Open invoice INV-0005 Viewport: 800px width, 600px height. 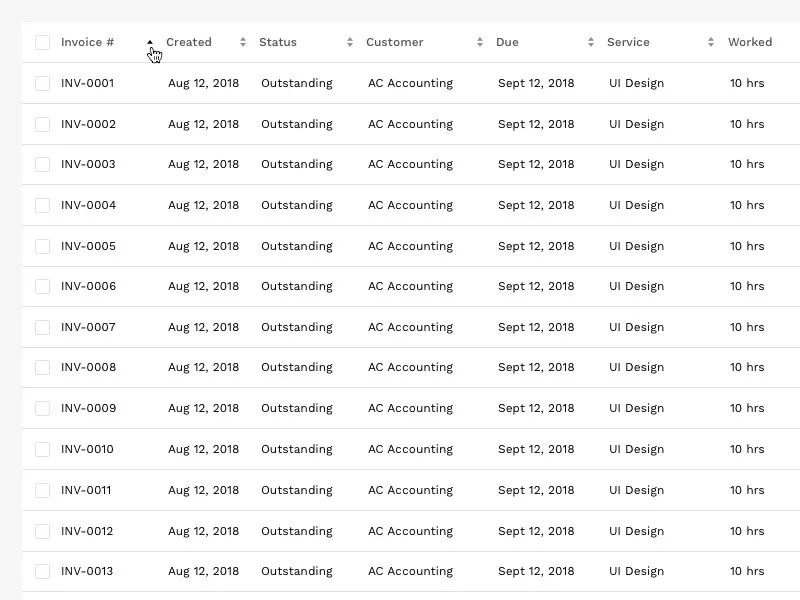88,246
